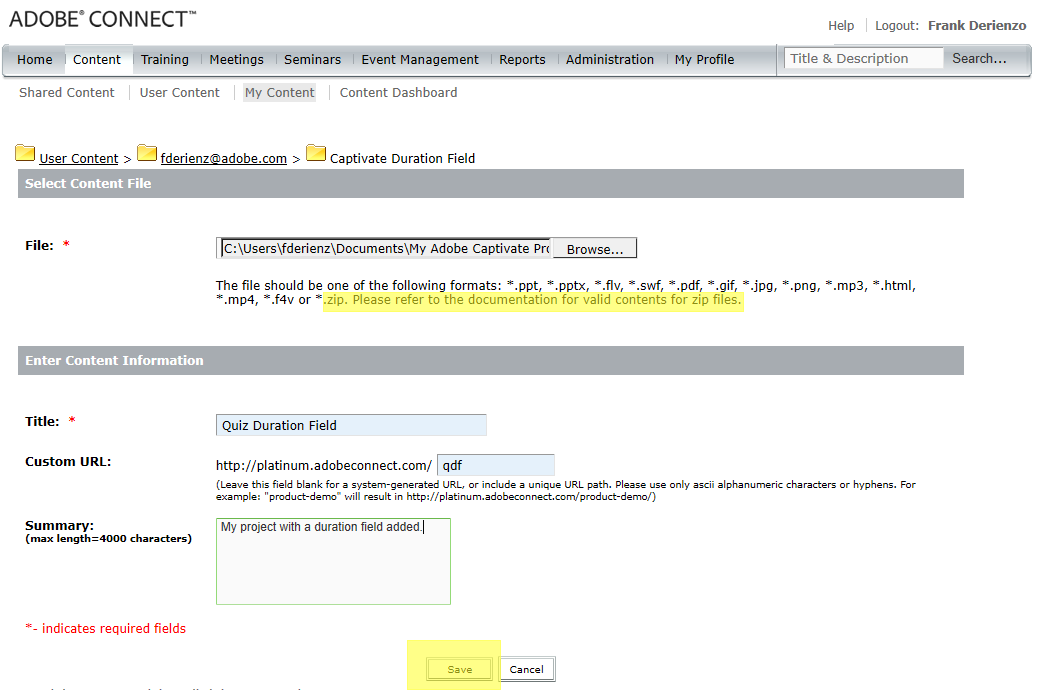Screen dimensions: 1052x690
Task: Click the Title field containing Quiz Duration Field
Action: tap(351, 426)
